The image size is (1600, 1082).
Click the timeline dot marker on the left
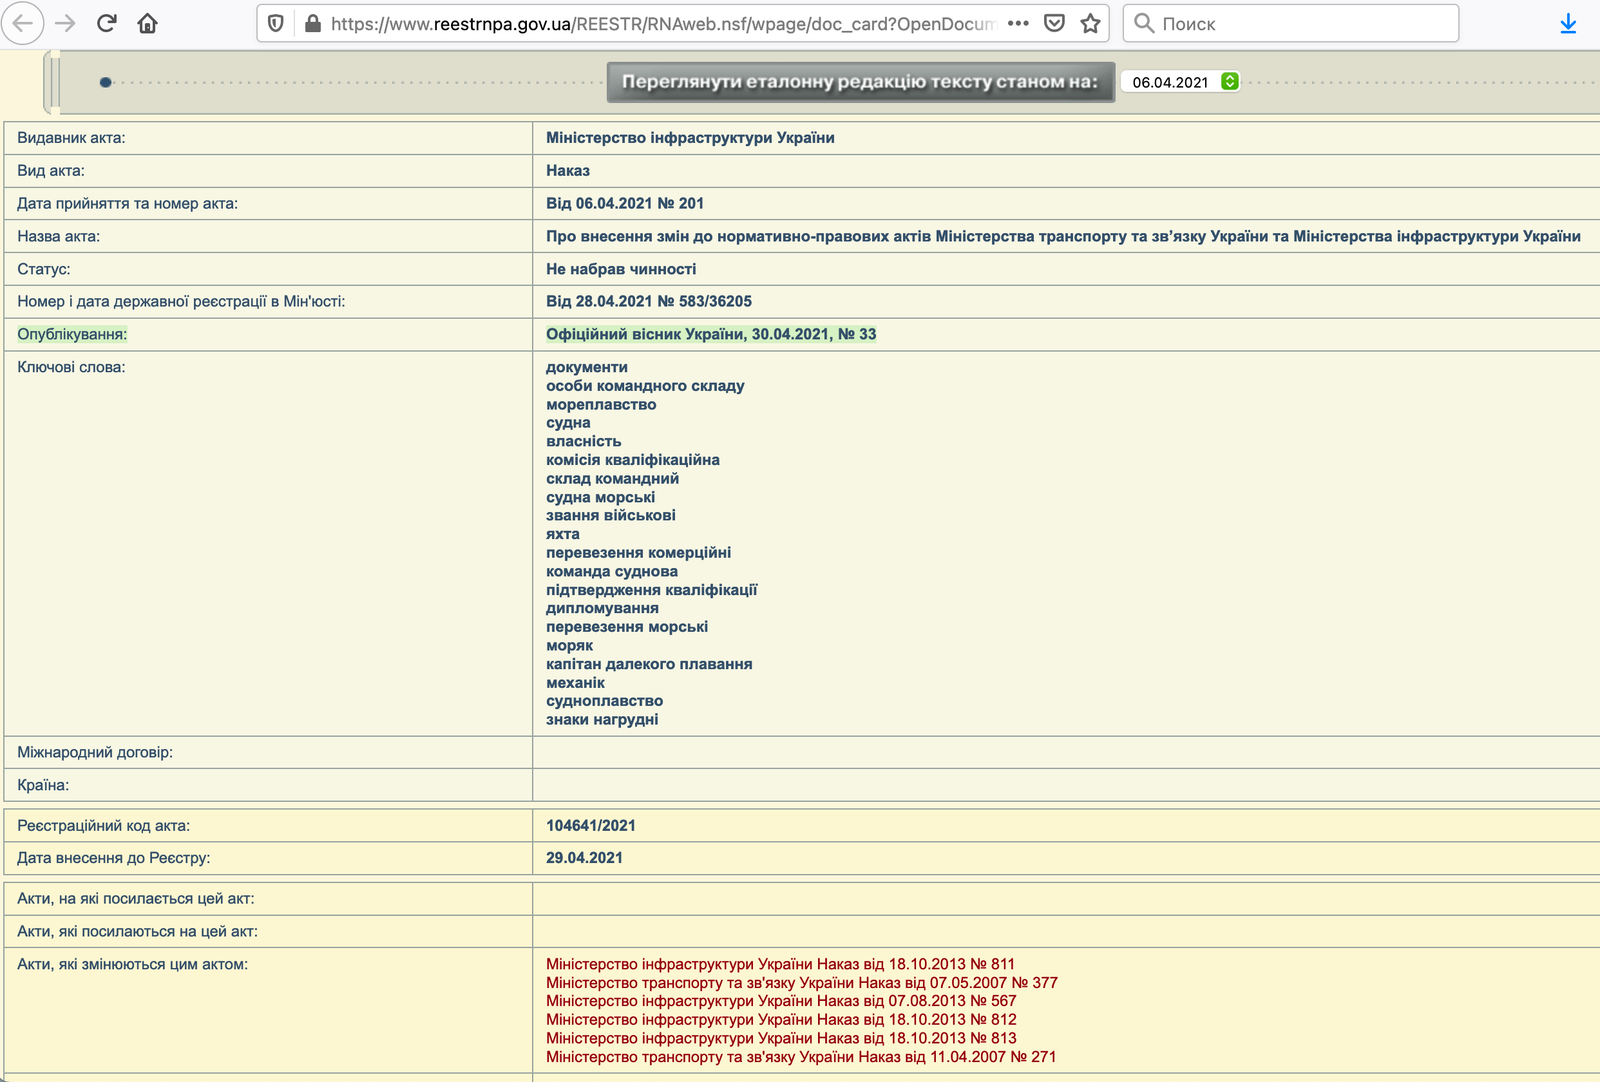pos(105,82)
